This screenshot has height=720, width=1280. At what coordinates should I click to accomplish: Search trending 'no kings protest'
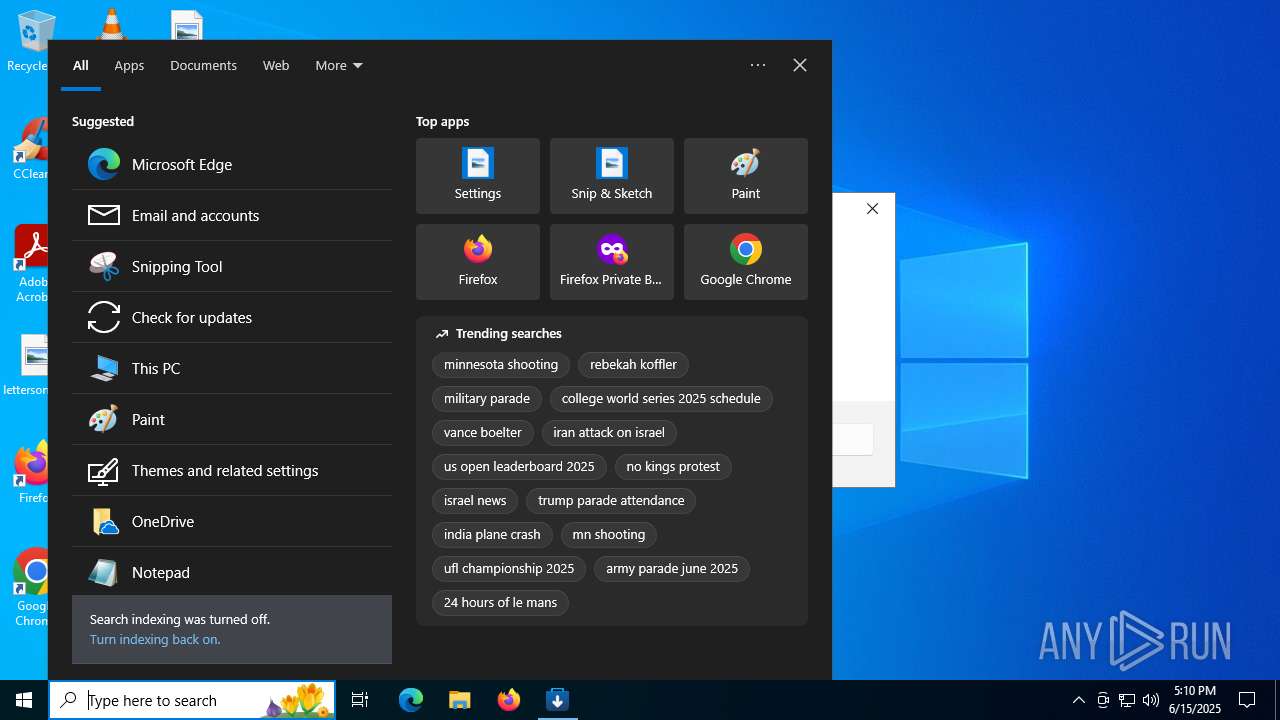[x=673, y=467]
